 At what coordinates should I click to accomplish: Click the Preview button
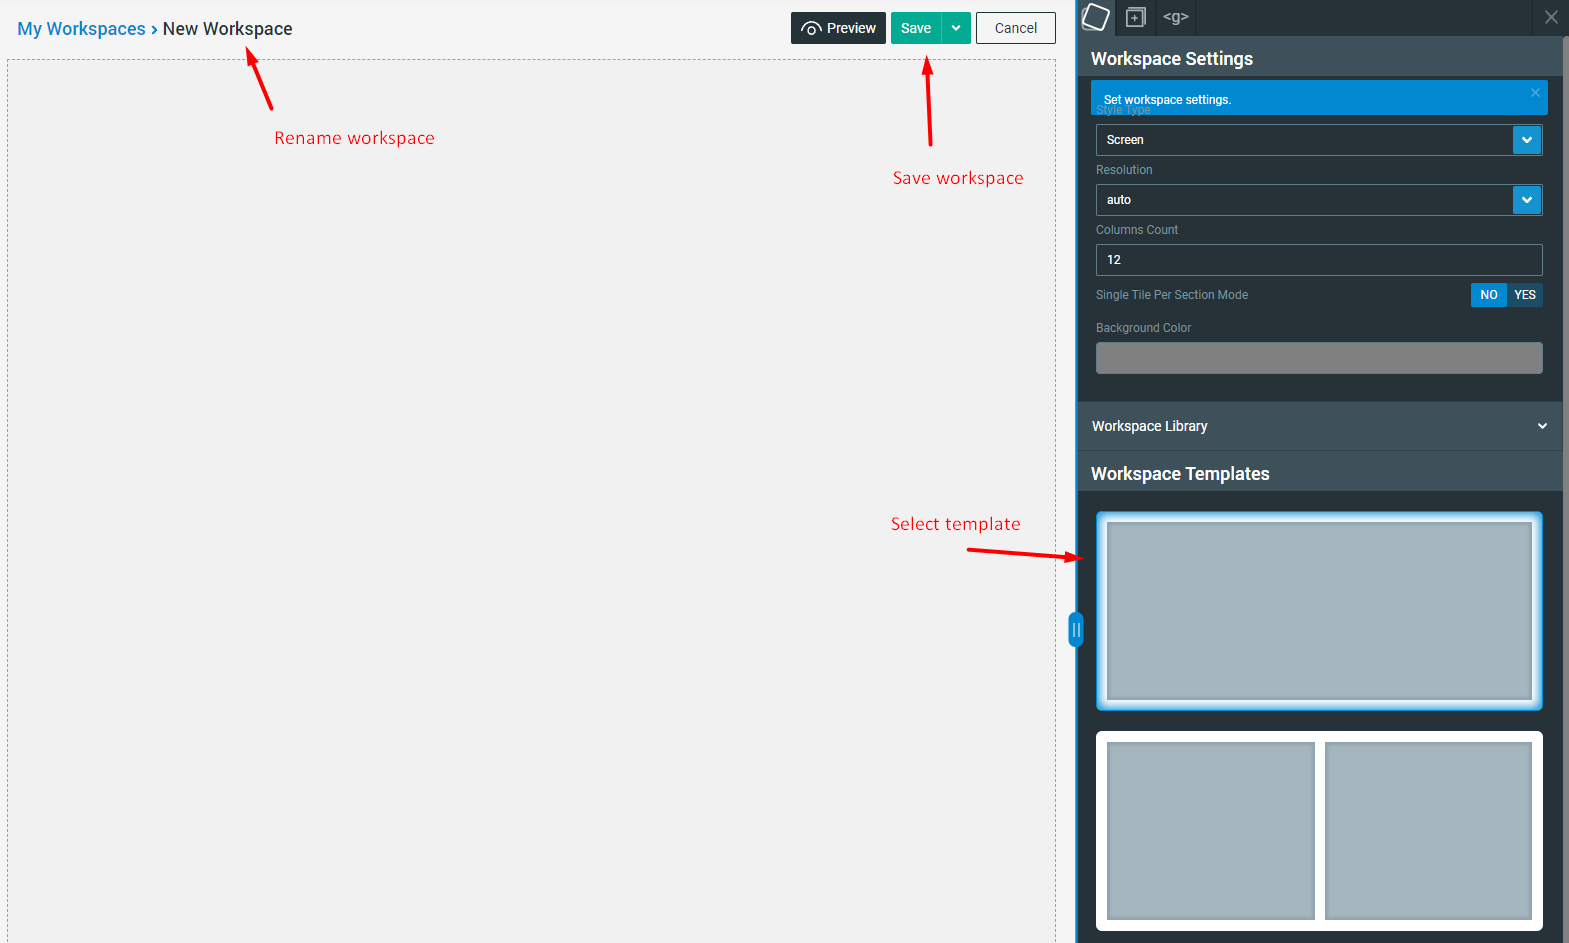pyautogui.click(x=838, y=28)
